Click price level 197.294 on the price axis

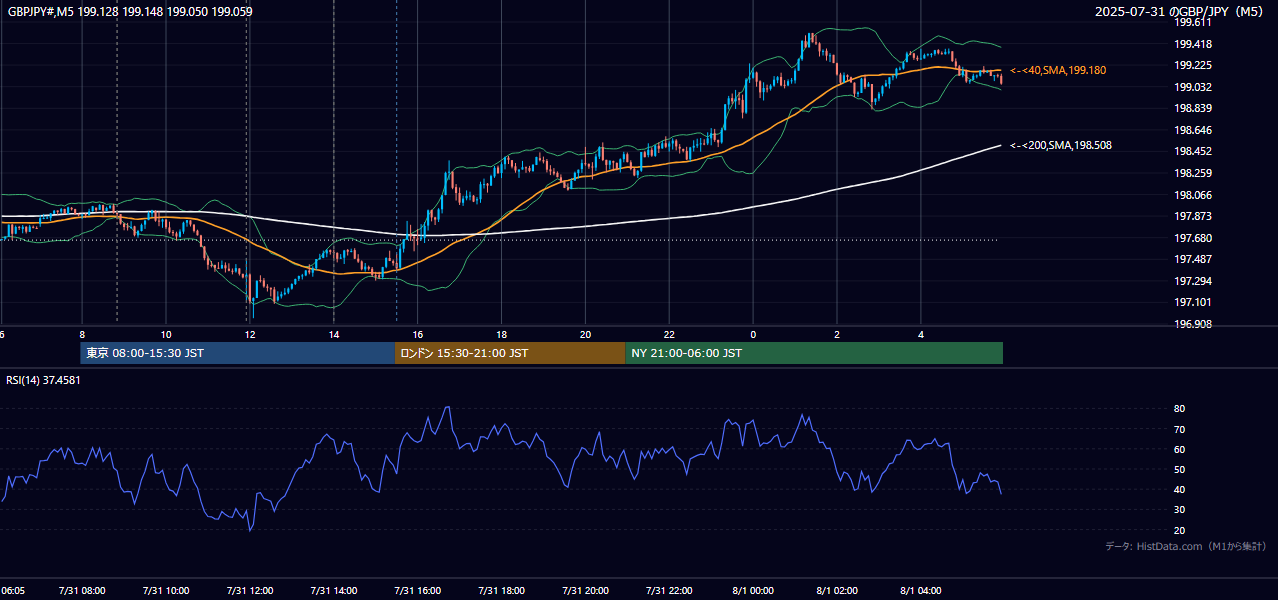click(x=1192, y=281)
